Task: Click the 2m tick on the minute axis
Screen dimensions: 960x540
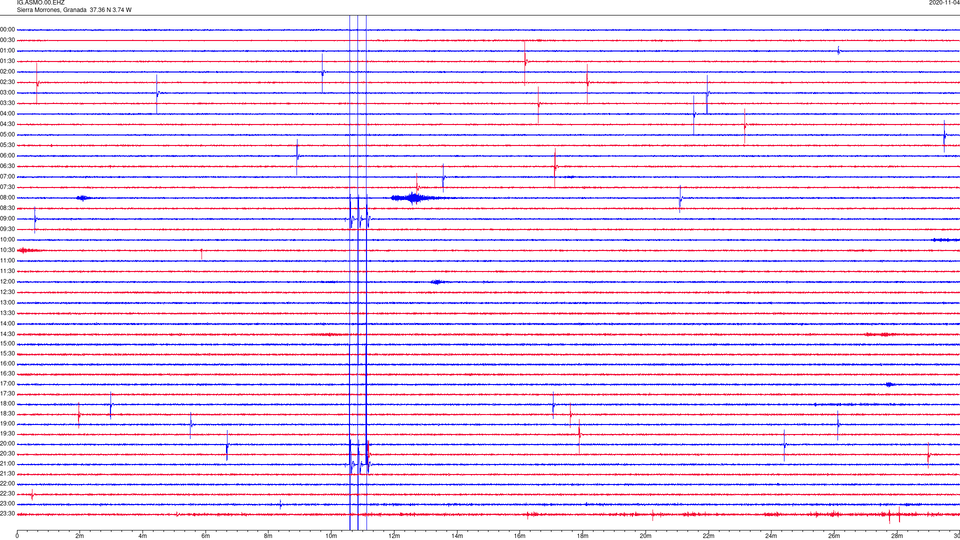Action: 80,536
